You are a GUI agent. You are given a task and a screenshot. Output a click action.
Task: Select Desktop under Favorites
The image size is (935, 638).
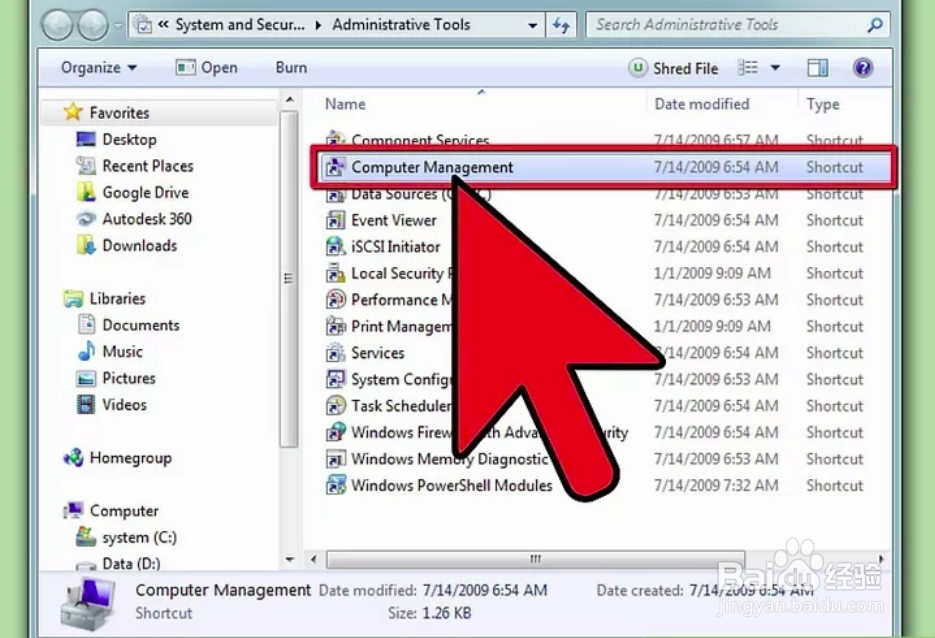pos(129,140)
